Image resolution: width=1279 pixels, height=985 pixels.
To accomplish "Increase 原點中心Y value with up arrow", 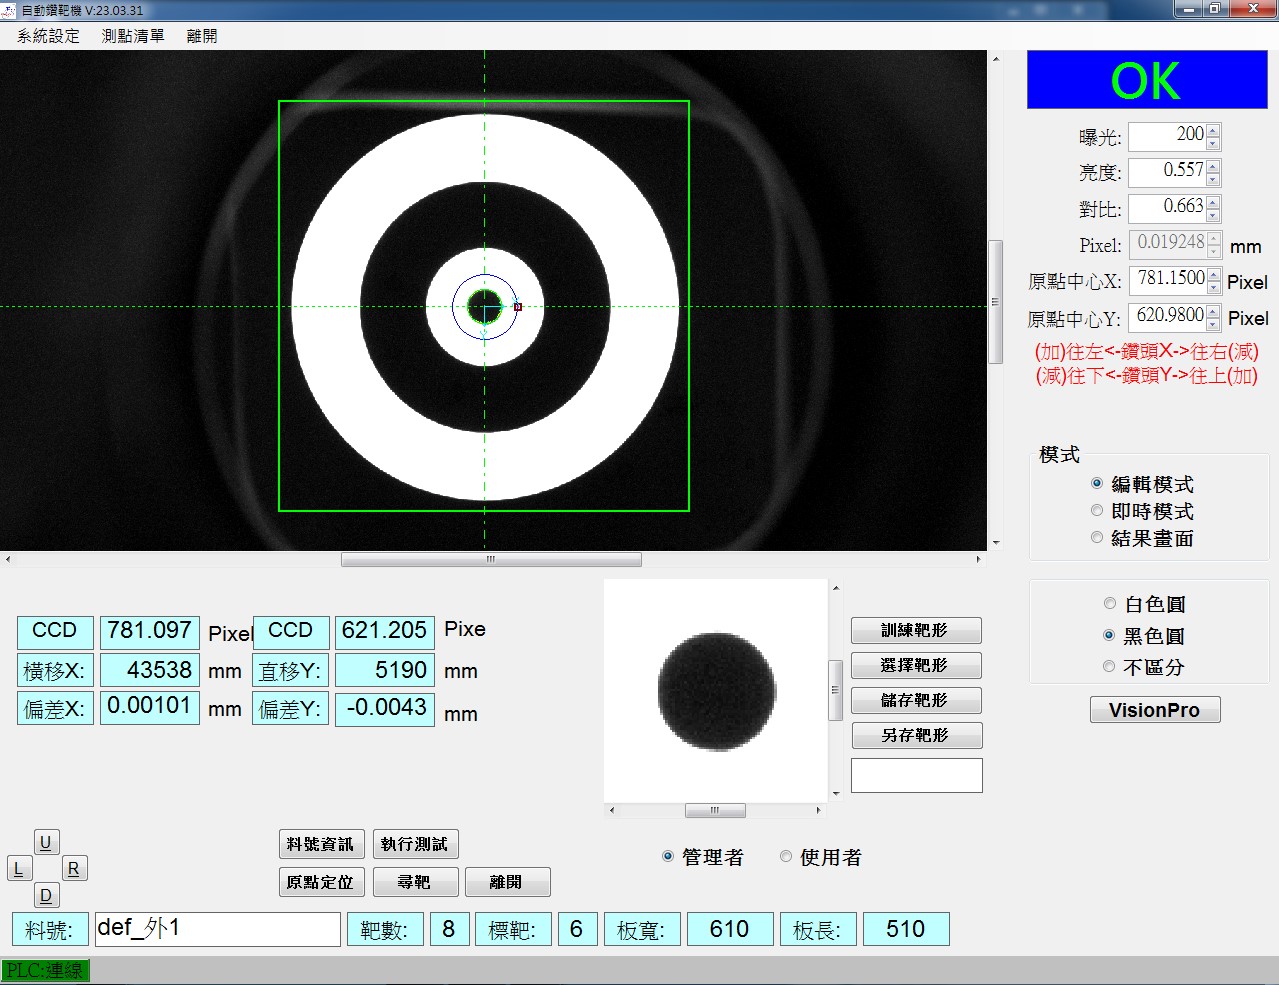I will point(1214,311).
